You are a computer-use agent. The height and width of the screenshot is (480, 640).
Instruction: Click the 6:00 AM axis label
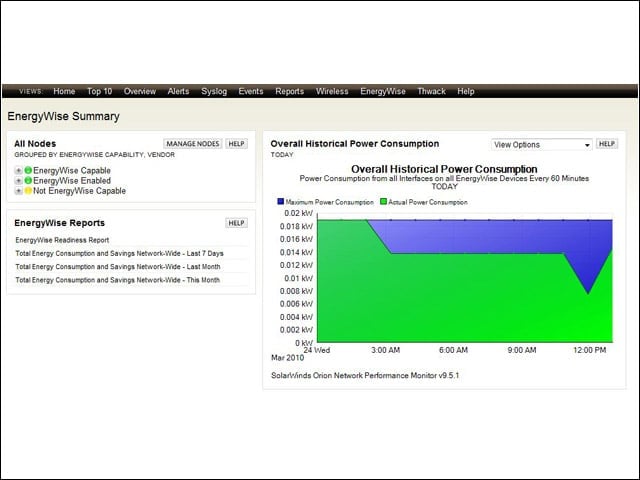[453, 350]
